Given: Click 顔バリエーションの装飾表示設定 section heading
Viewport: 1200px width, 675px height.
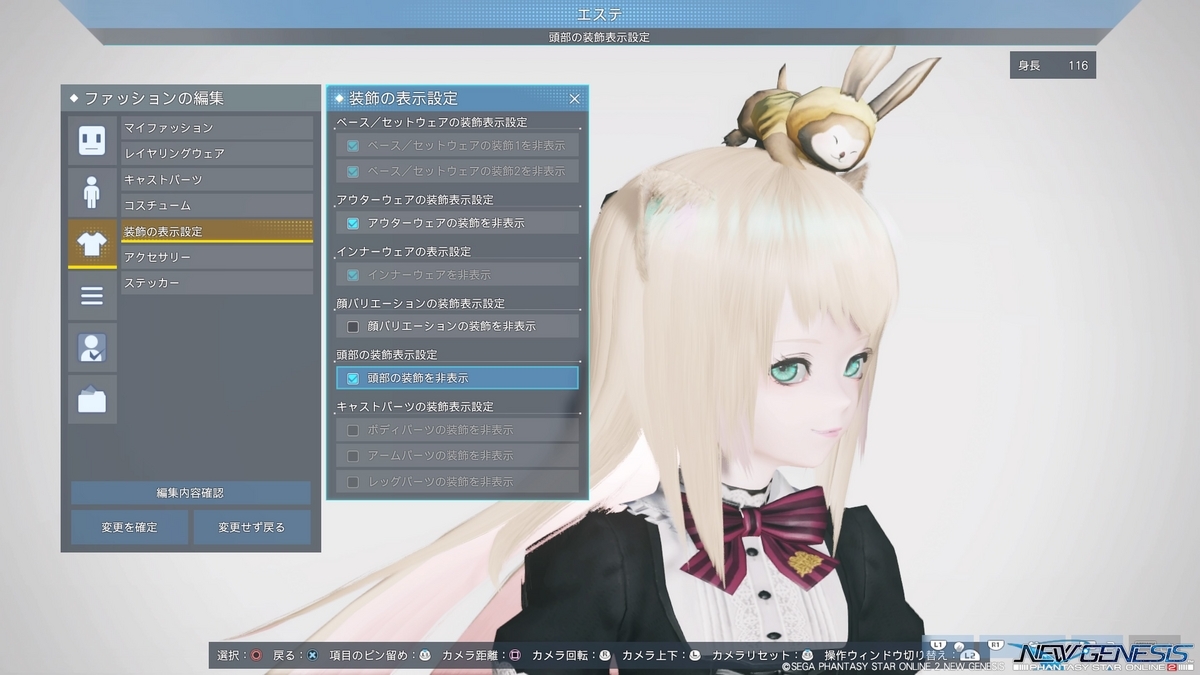Looking at the screenshot, I should (421, 303).
